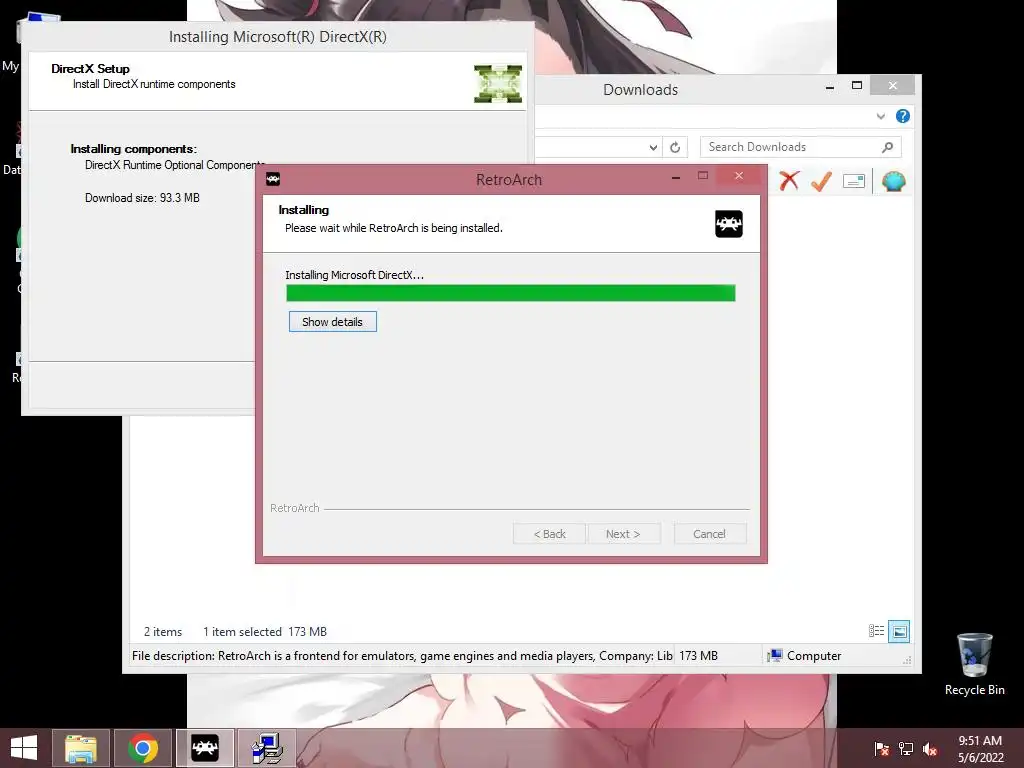Refresh the Downloads folder view
This screenshot has height=768, width=1024.
pyautogui.click(x=675, y=148)
